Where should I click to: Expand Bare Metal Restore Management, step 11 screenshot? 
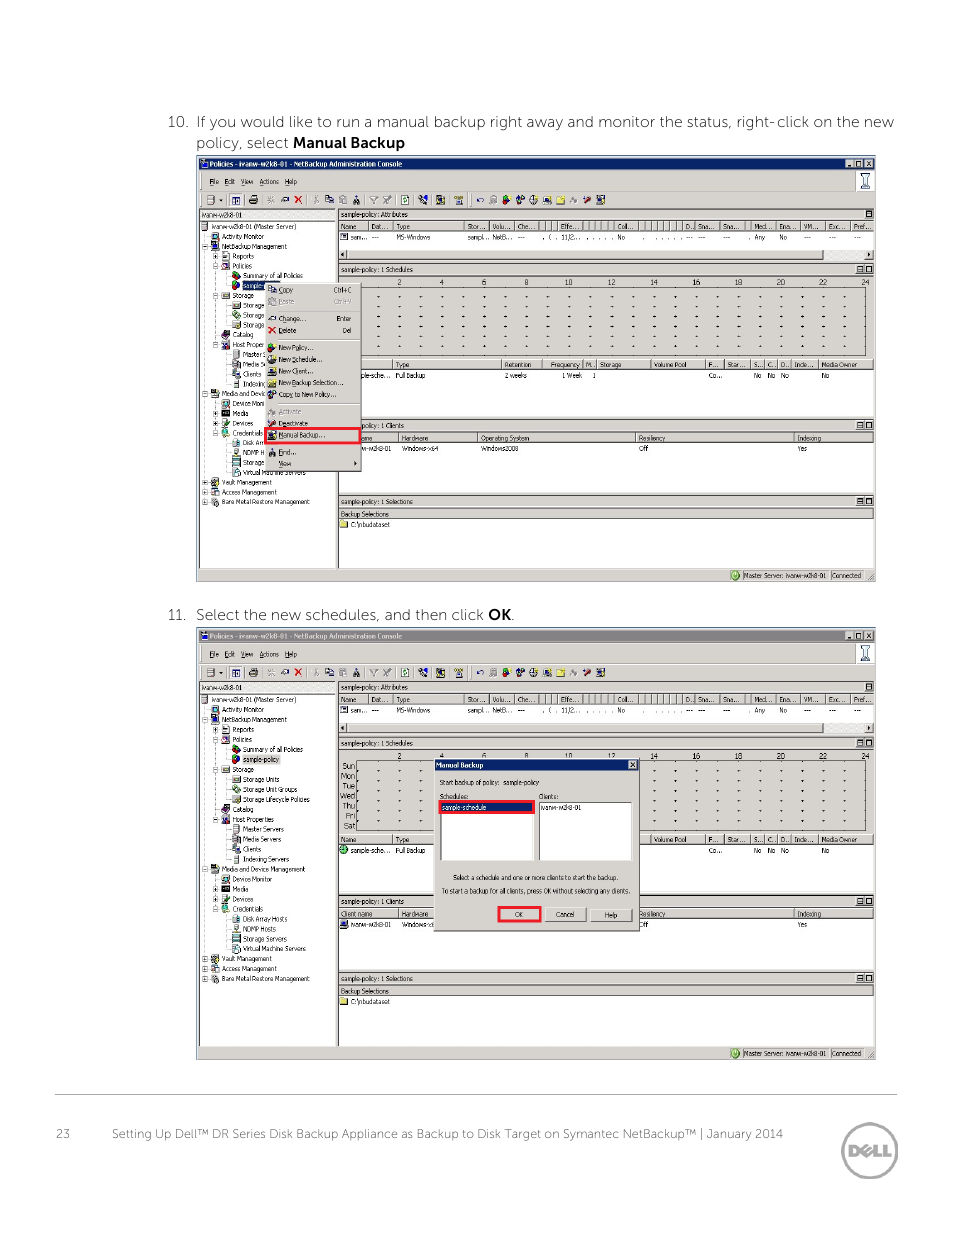[205, 979]
